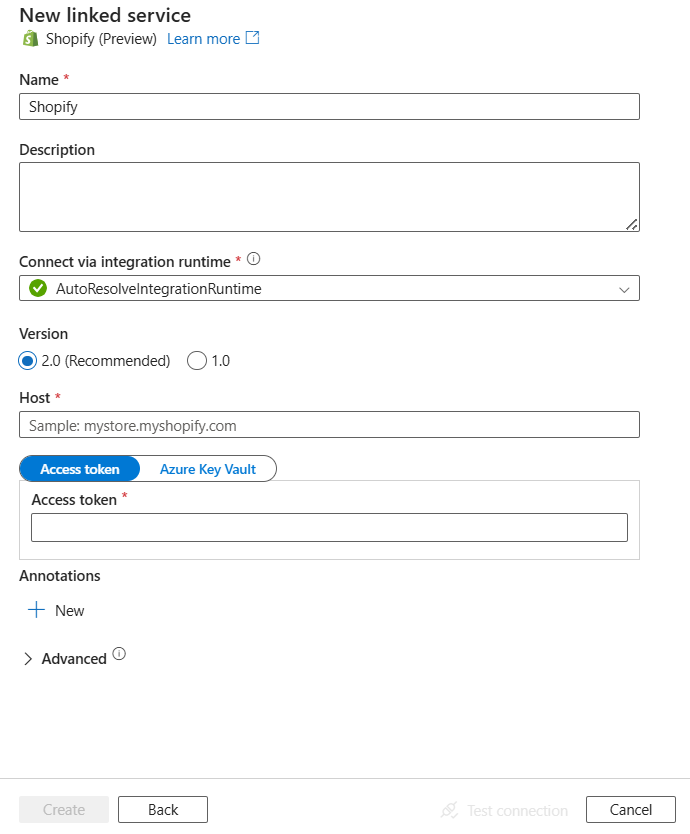Click Cancel to dismiss the dialog

630,809
